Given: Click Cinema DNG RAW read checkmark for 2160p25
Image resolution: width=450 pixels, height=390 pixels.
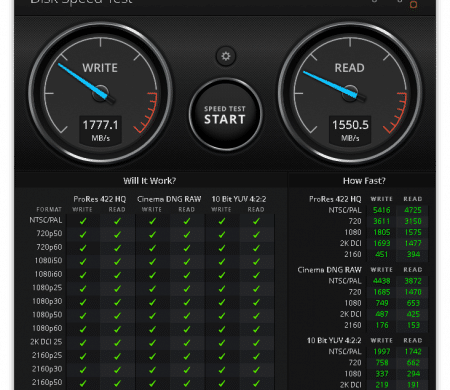Looking at the screenshot, I should click(x=187, y=356).
